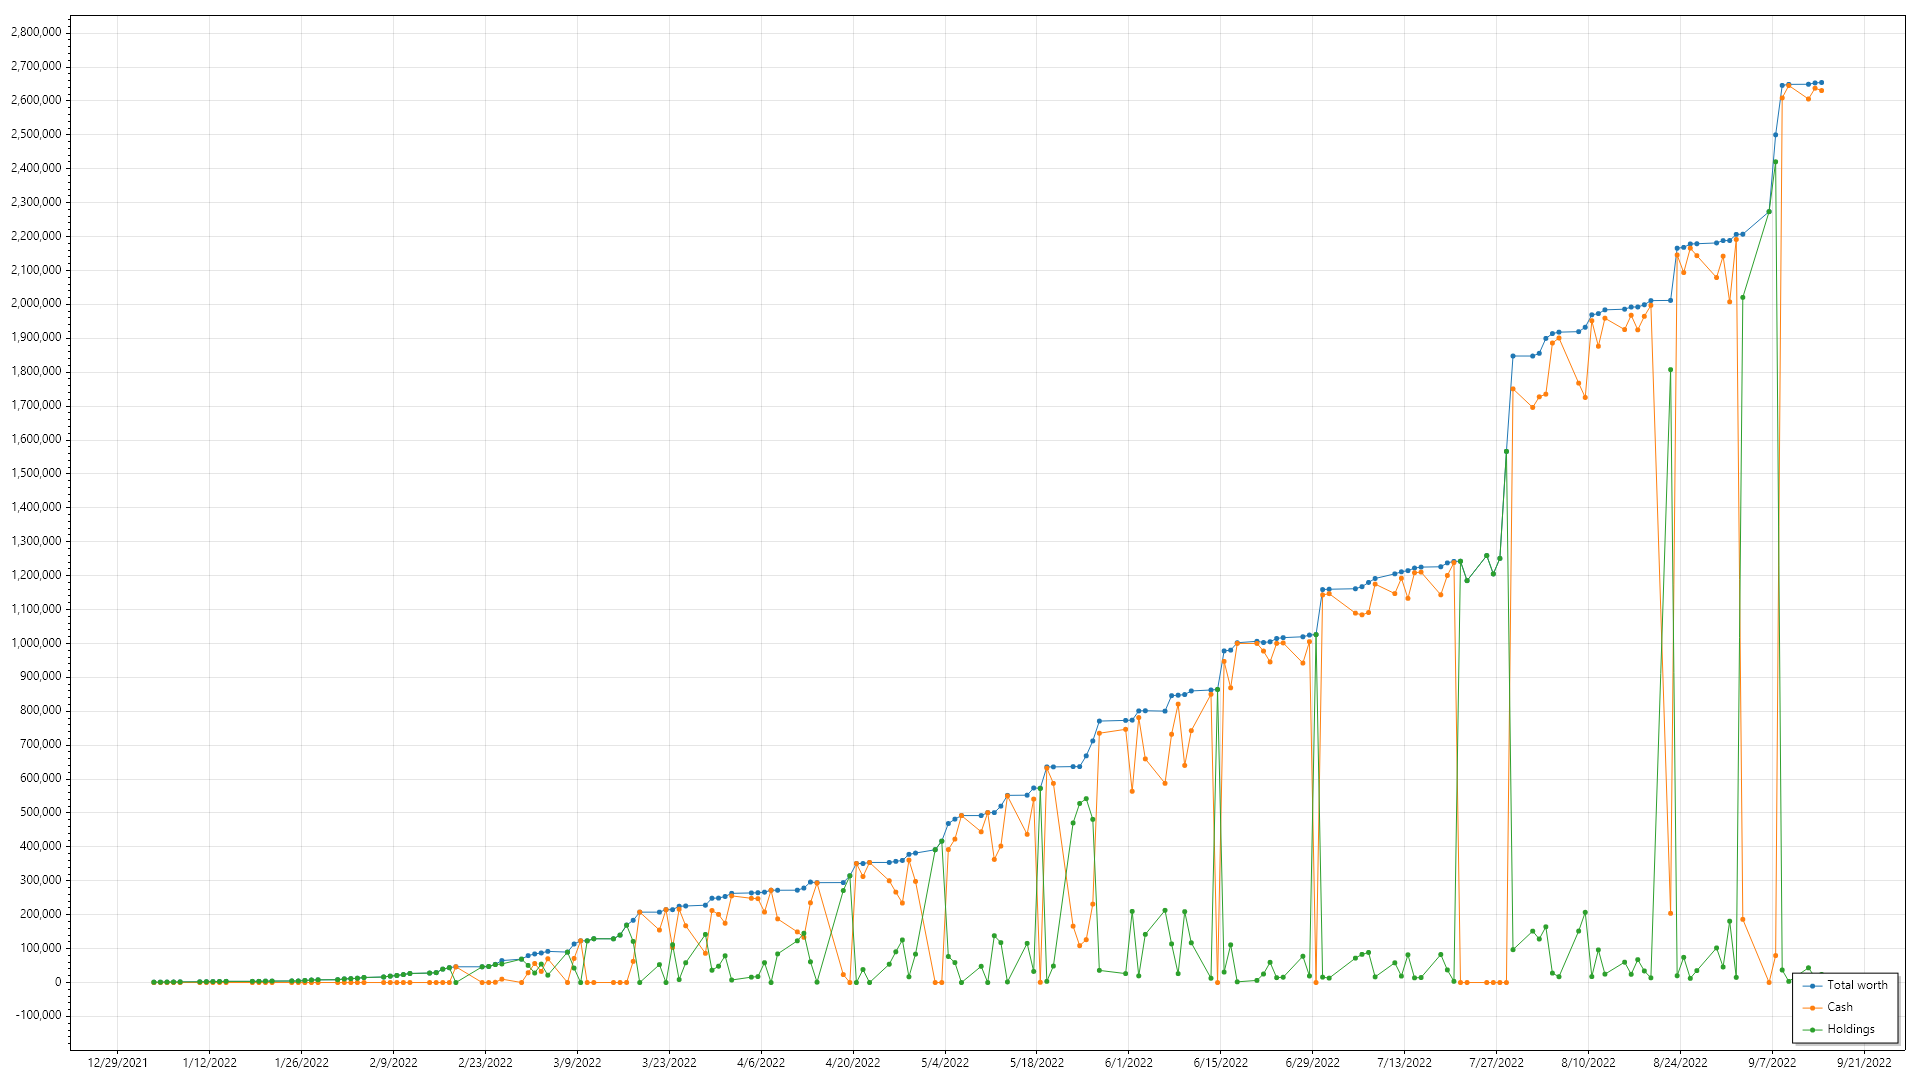This screenshot has width=1920, height=1080.
Task: Click the orange Cash legend marker
Action: coord(1813,1008)
